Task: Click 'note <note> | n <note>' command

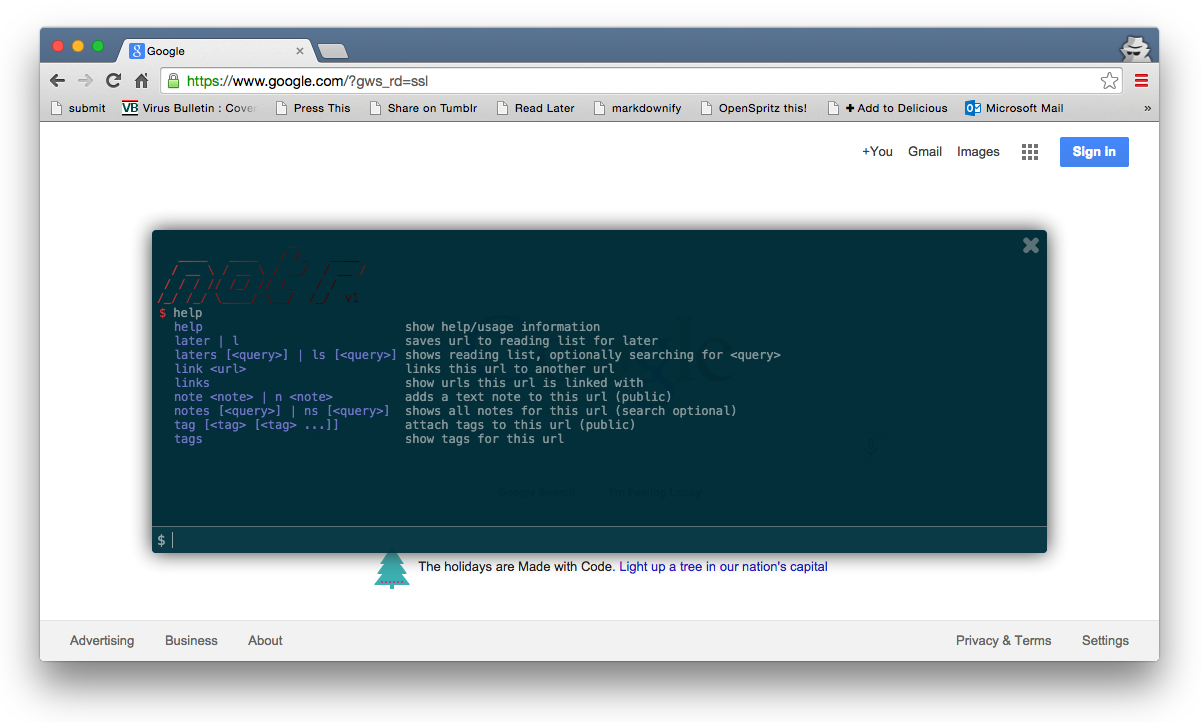Action: (253, 397)
